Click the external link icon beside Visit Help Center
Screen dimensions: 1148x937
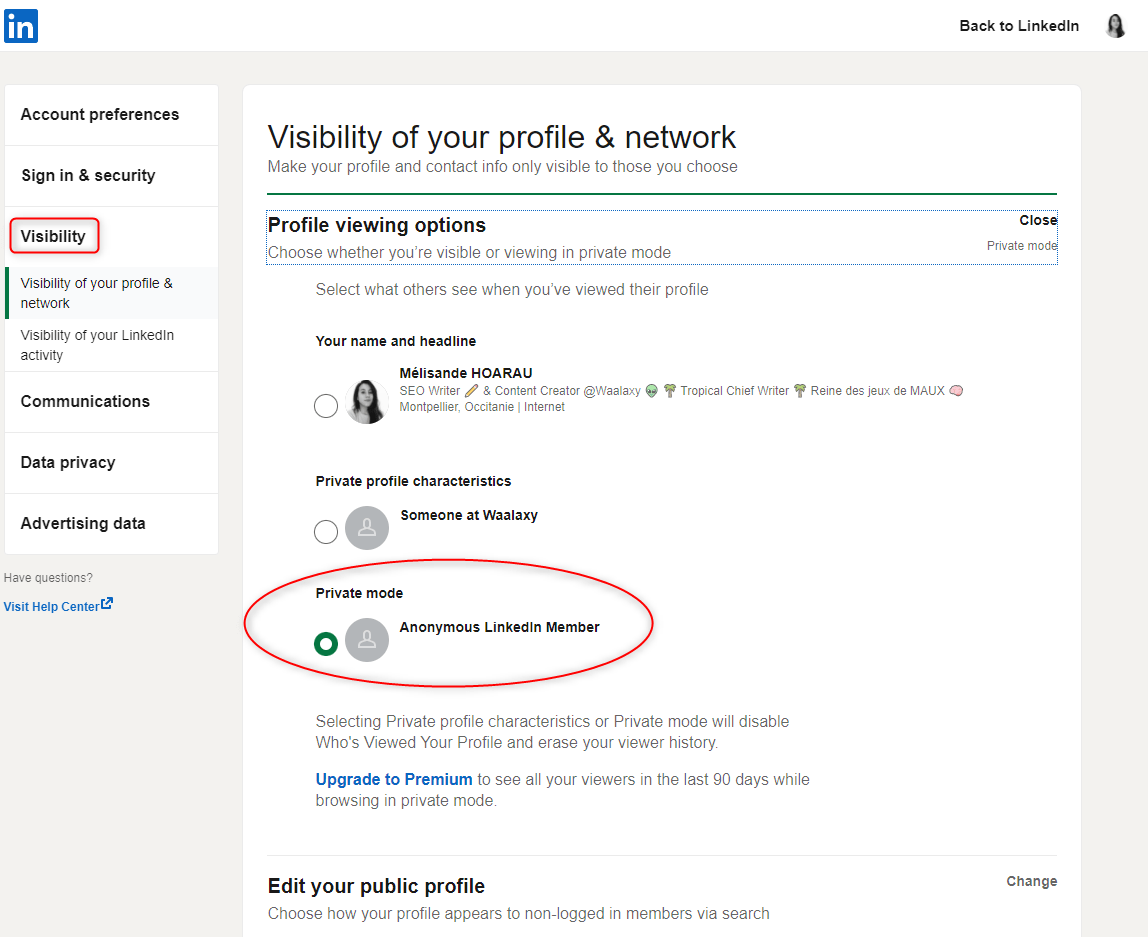click(x=108, y=604)
